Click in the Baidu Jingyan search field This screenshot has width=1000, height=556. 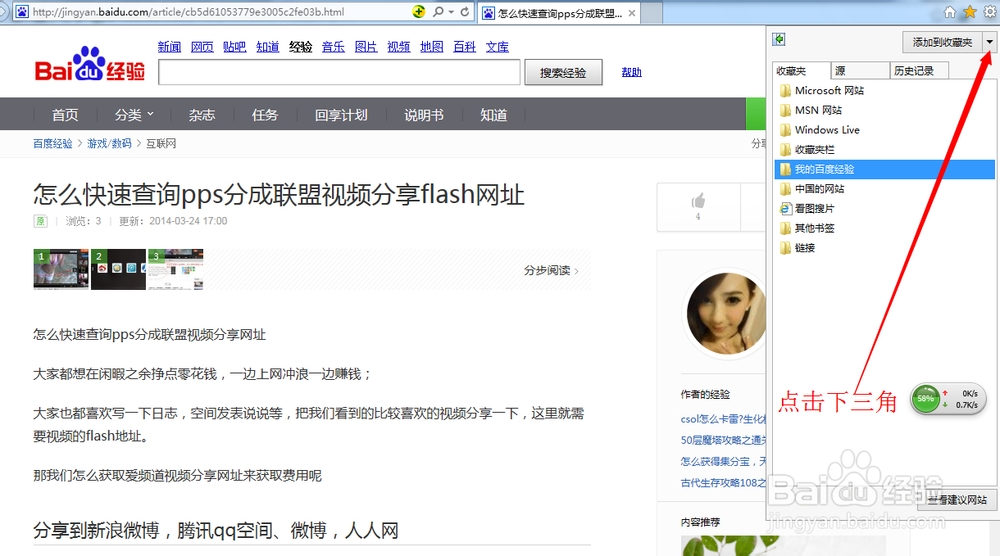[x=339, y=72]
